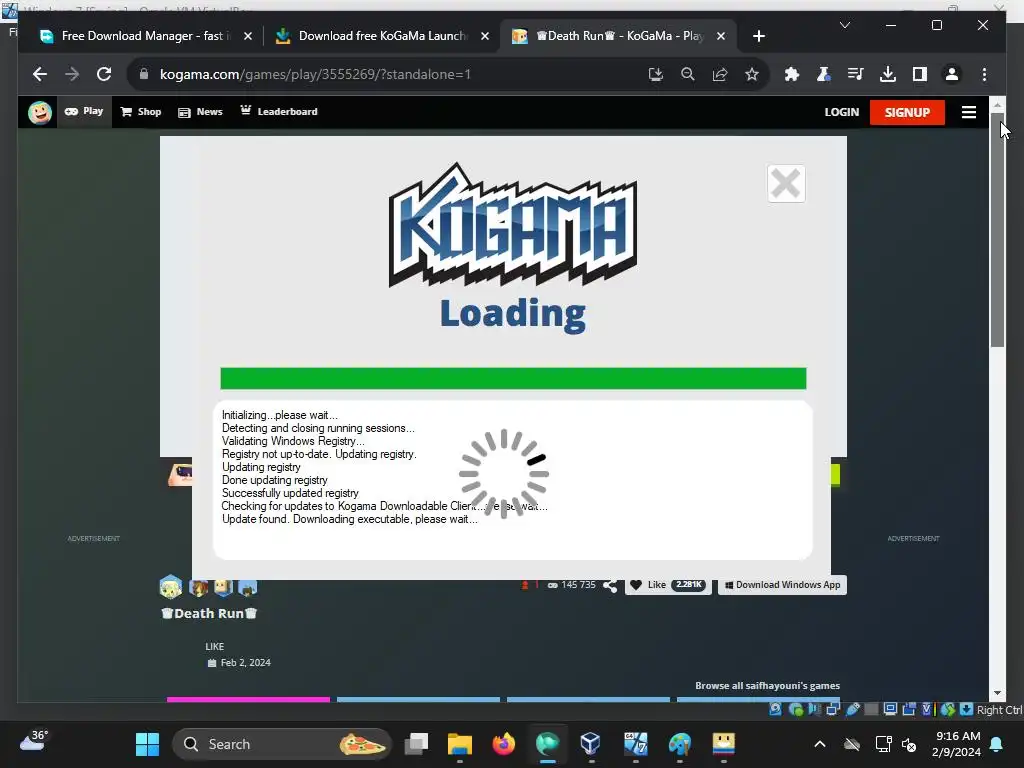Image resolution: width=1024 pixels, height=768 pixels.
Task: Reload the KoGaMa page
Action: [x=104, y=74]
